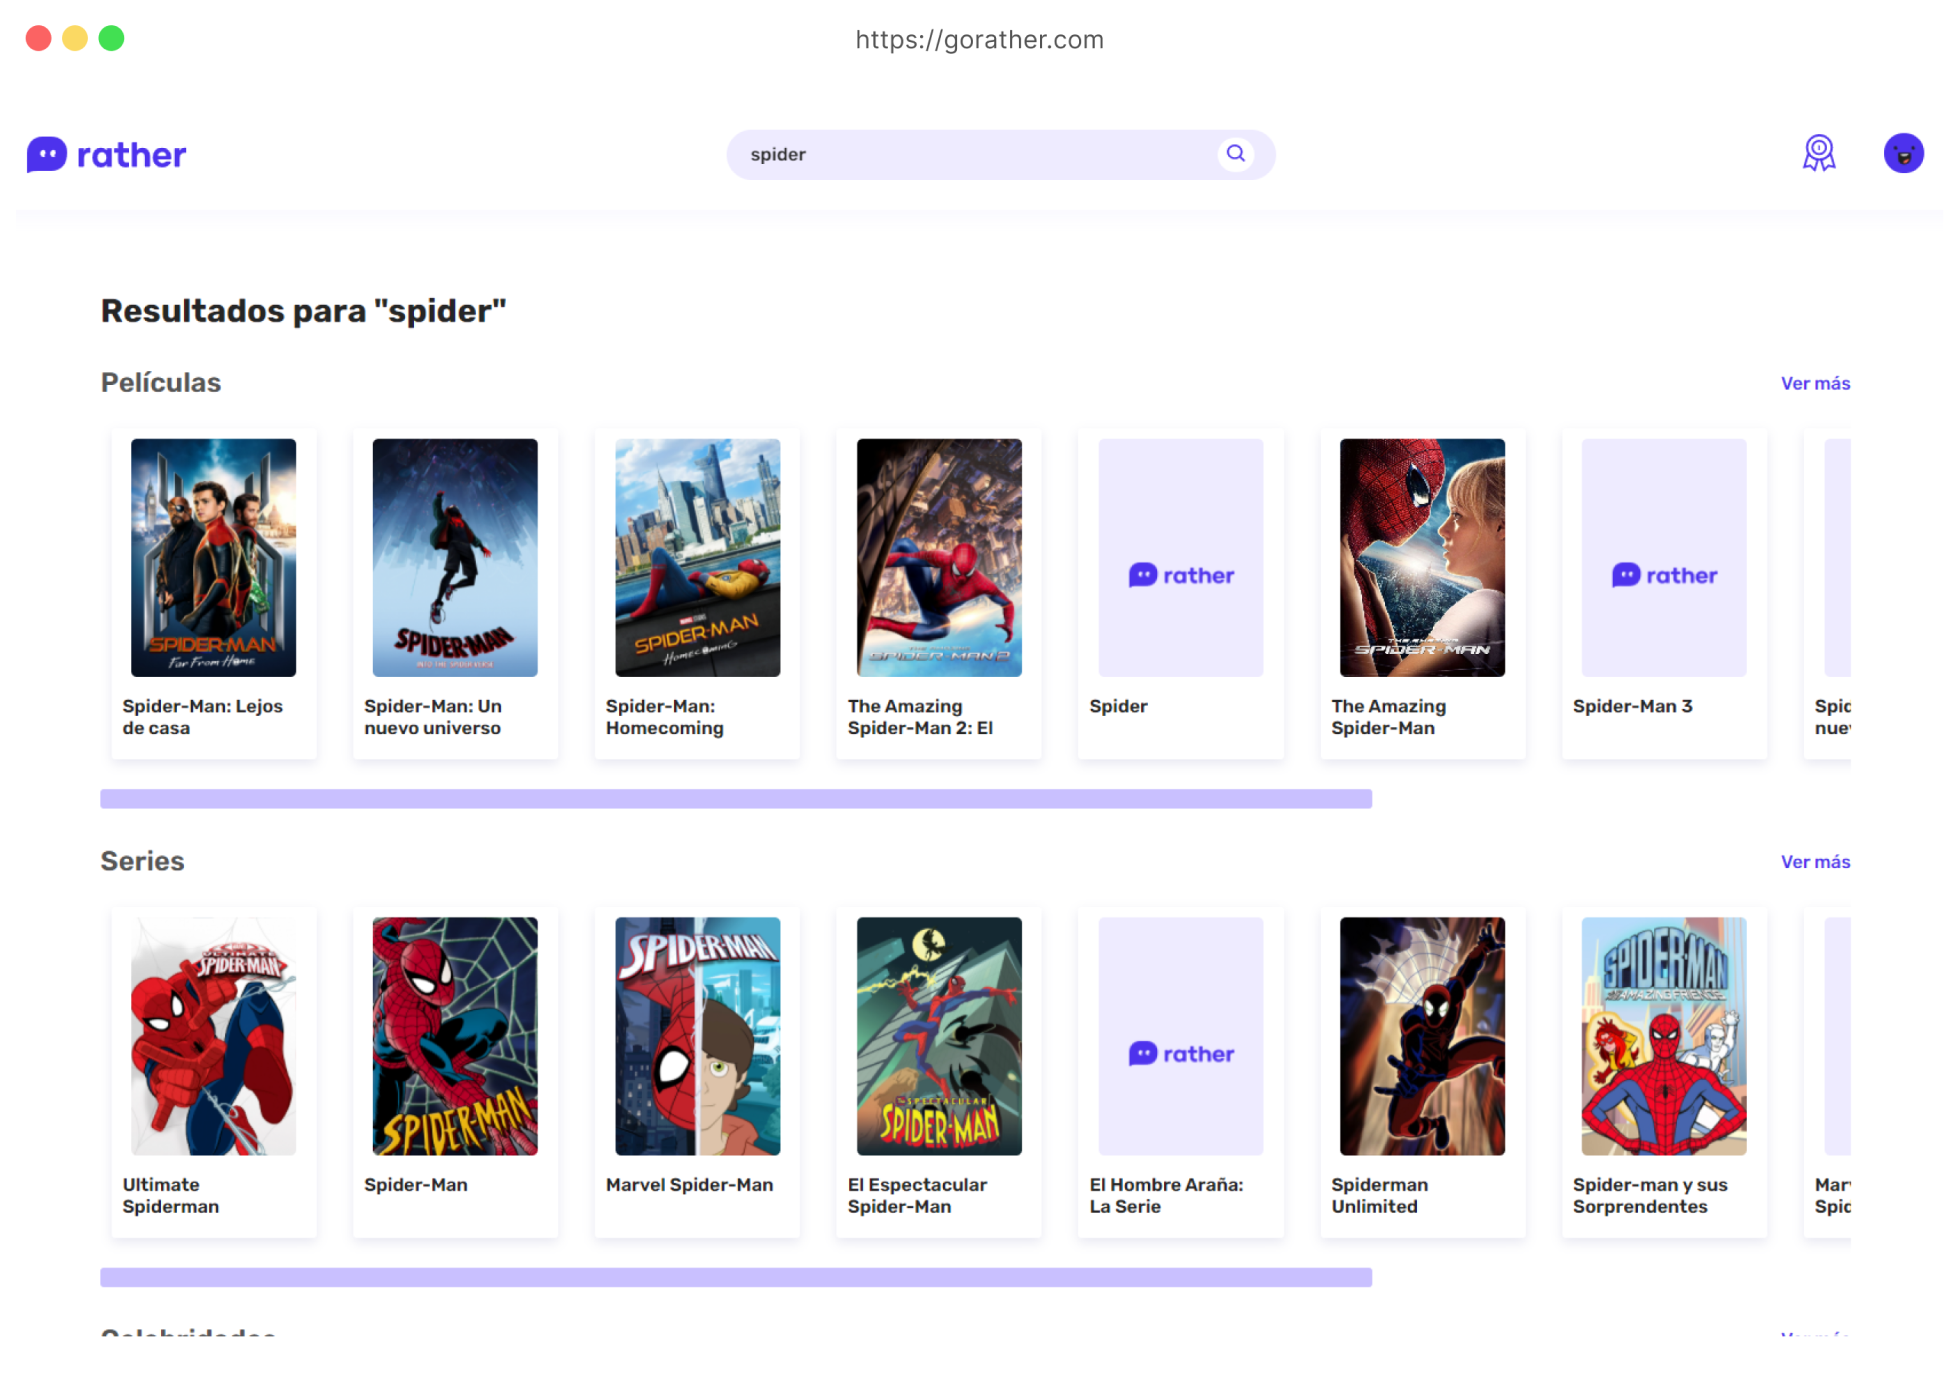1960x1400 pixels.
Task: Click the green window maximize button
Action: (112, 38)
